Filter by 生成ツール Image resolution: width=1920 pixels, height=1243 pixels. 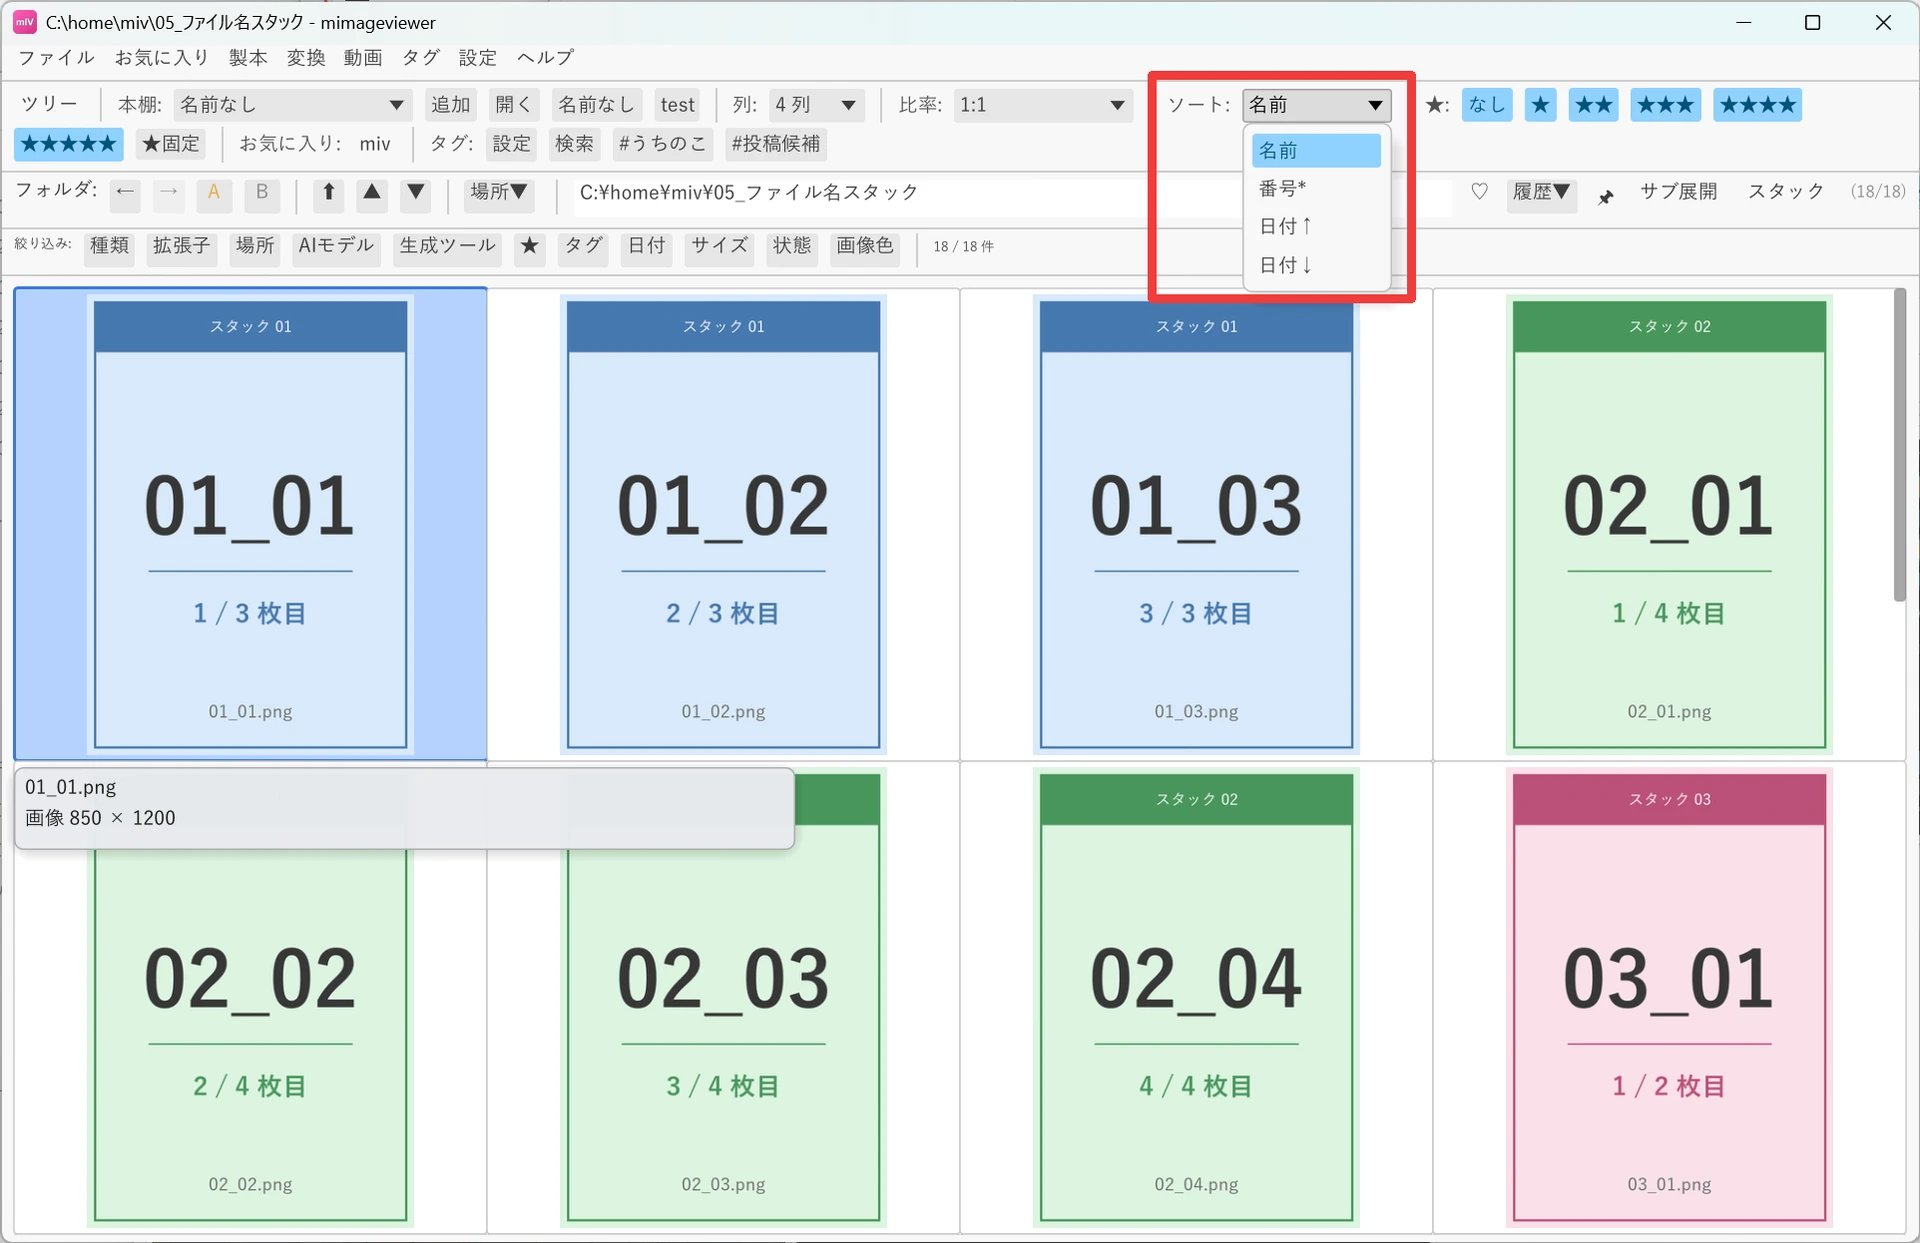click(x=448, y=246)
